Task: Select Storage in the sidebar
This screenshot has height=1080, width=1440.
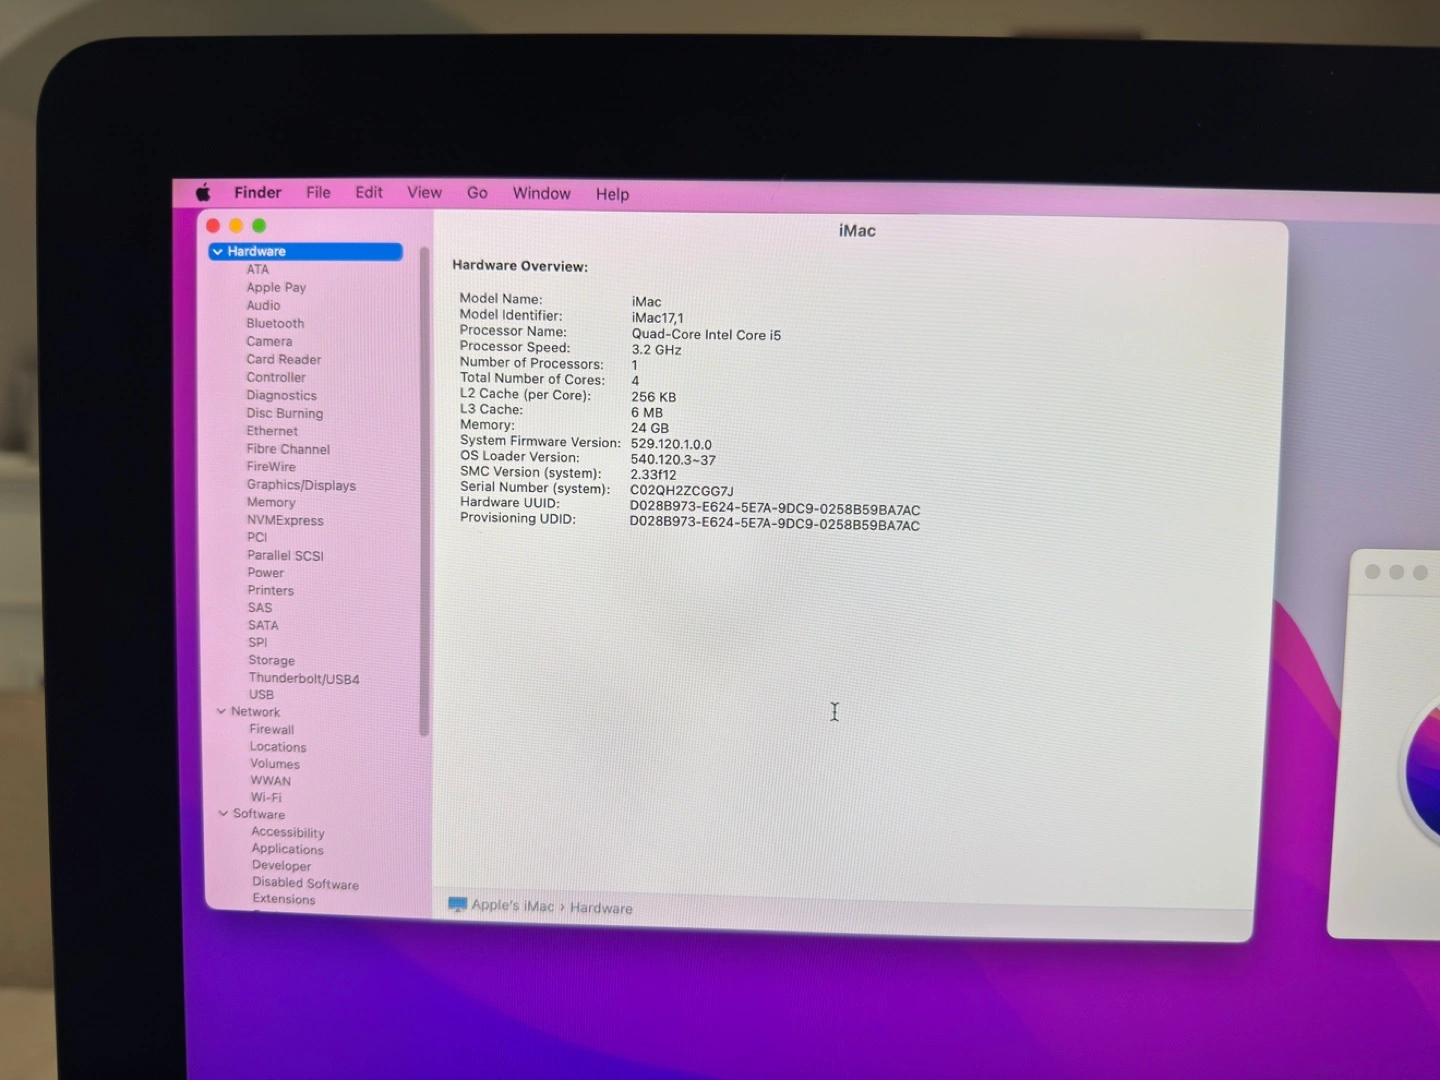Action: click(x=271, y=660)
